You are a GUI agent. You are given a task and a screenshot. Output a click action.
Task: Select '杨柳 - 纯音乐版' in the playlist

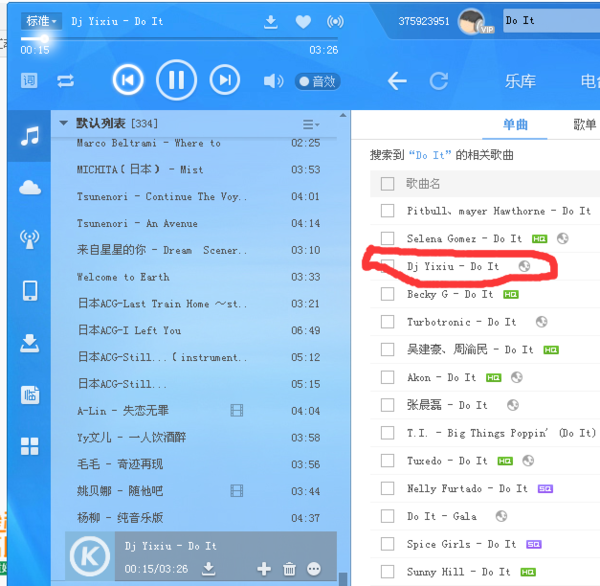[x=120, y=517]
